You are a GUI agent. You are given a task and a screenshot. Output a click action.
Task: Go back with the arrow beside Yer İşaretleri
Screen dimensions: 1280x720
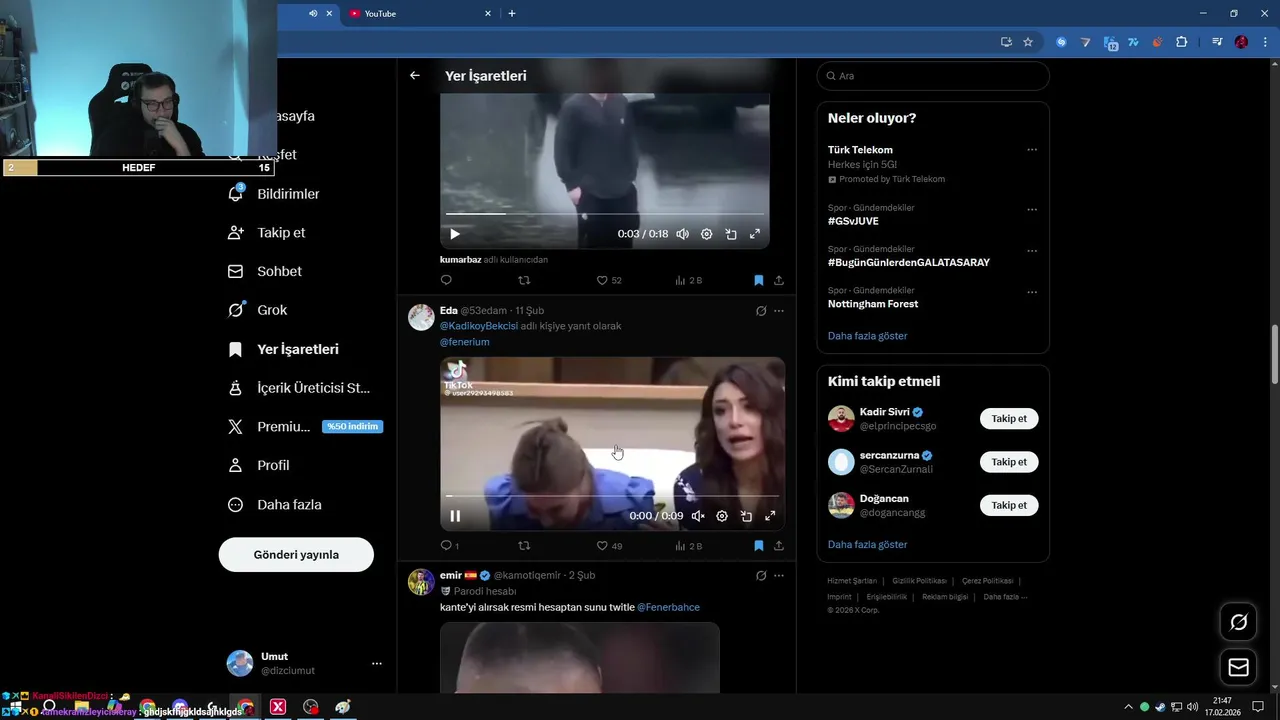click(415, 75)
